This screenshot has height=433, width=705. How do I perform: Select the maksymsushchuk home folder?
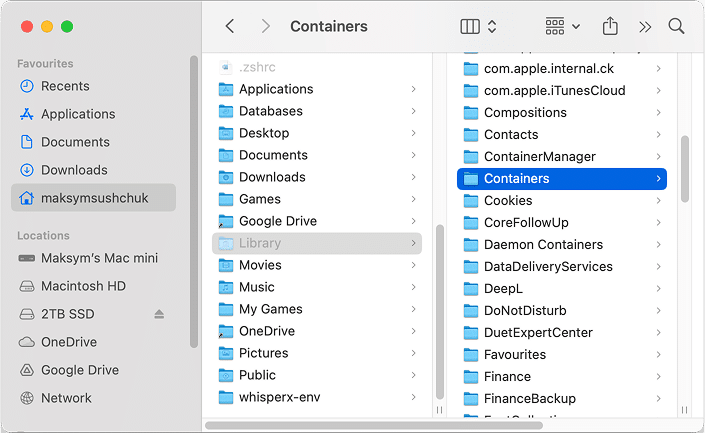click(x=94, y=197)
